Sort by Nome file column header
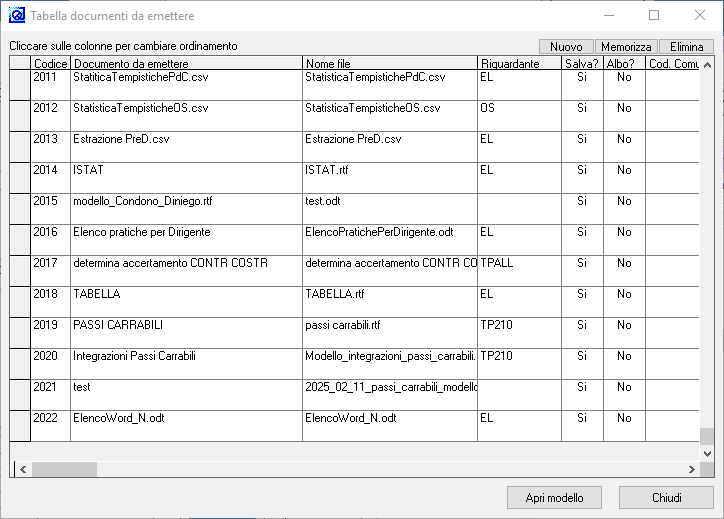724x519 pixels. coord(390,63)
